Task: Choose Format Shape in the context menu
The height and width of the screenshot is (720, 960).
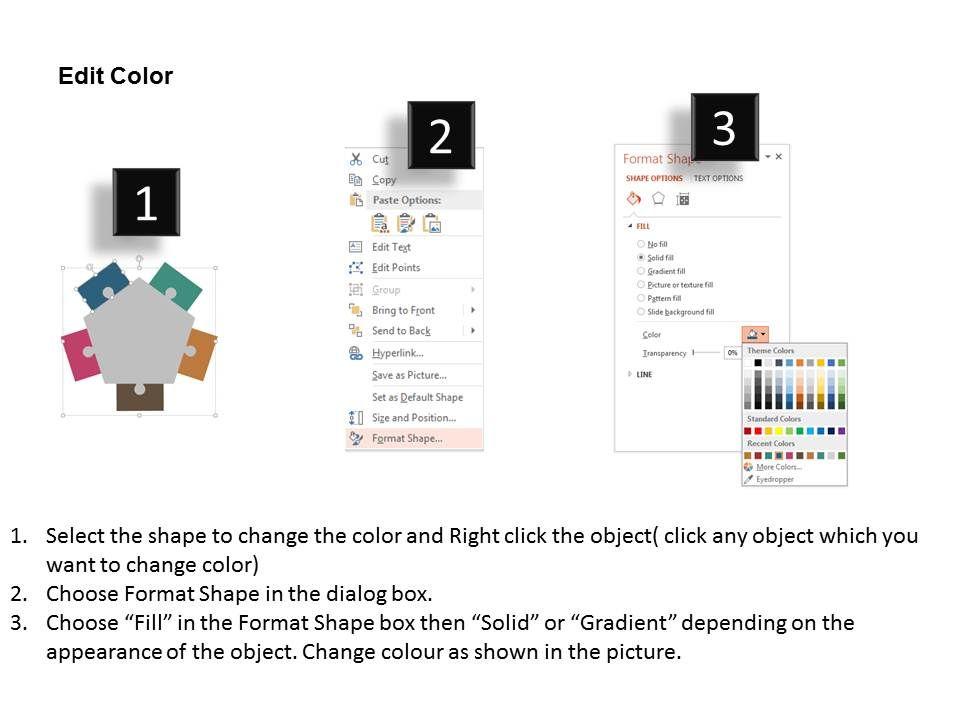Action: [407, 438]
